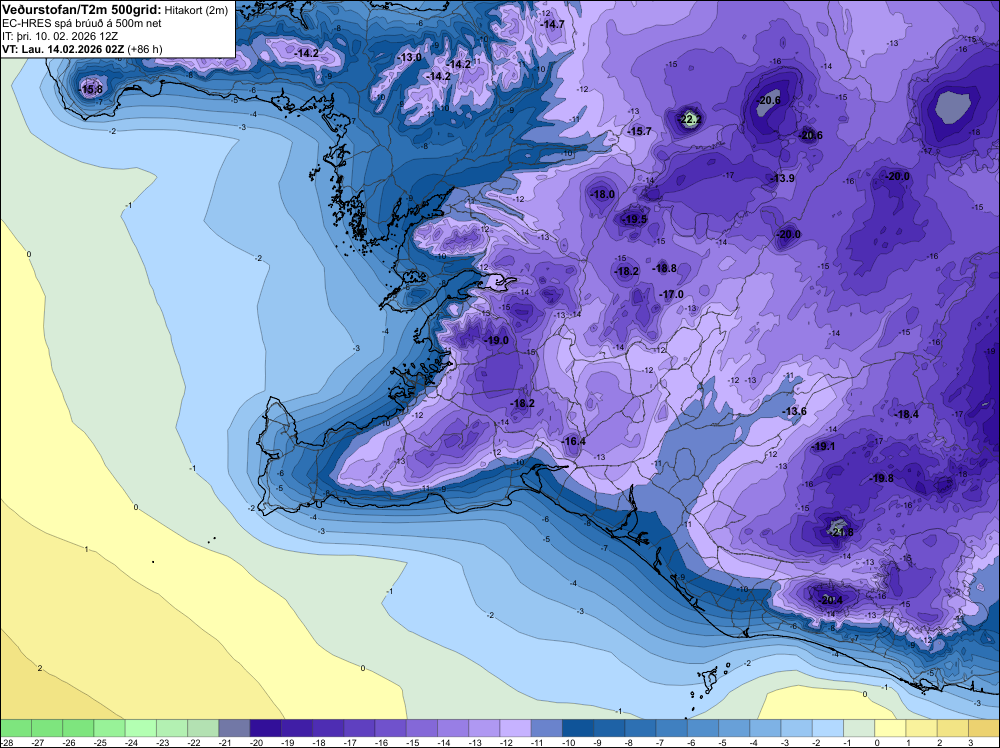Click the -19.8 temperature value
Viewport: 1000px width, 748px height.
[x=882, y=478]
